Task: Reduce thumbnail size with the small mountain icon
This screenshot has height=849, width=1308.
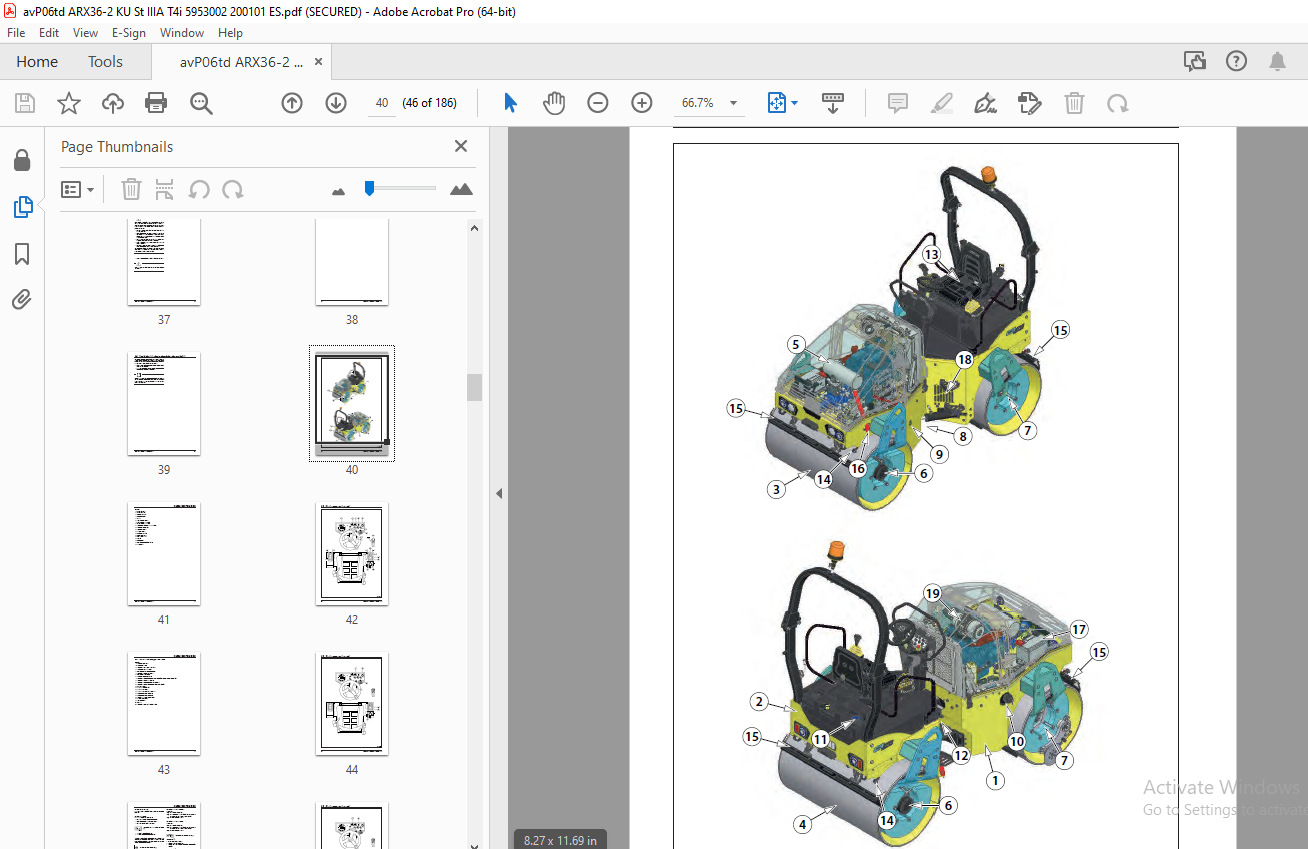Action: tap(338, 190)
